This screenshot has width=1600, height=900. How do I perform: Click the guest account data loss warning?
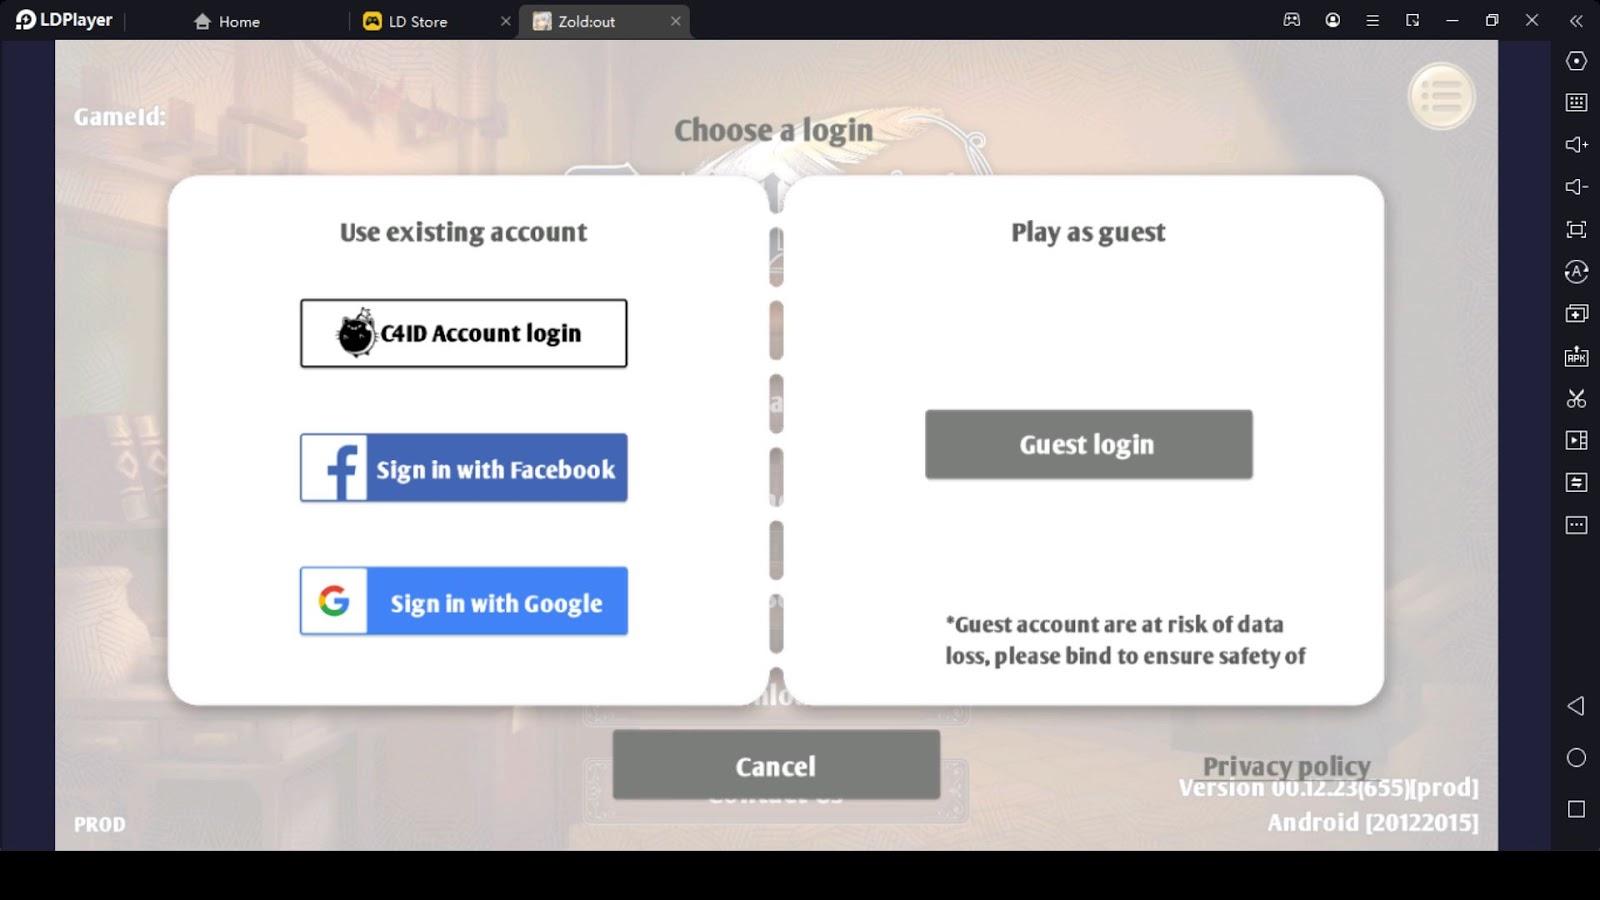click(x=1125, y=640)
